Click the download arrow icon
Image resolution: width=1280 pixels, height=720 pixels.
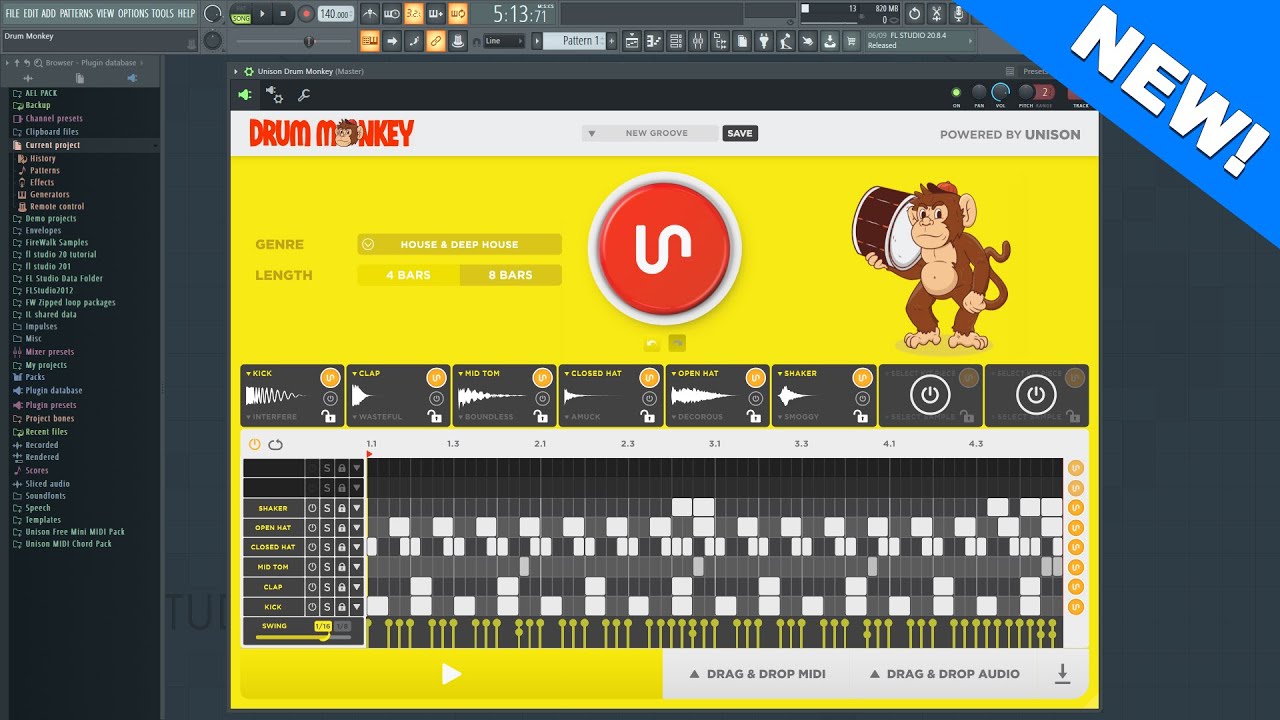(x=1063, y=674)
